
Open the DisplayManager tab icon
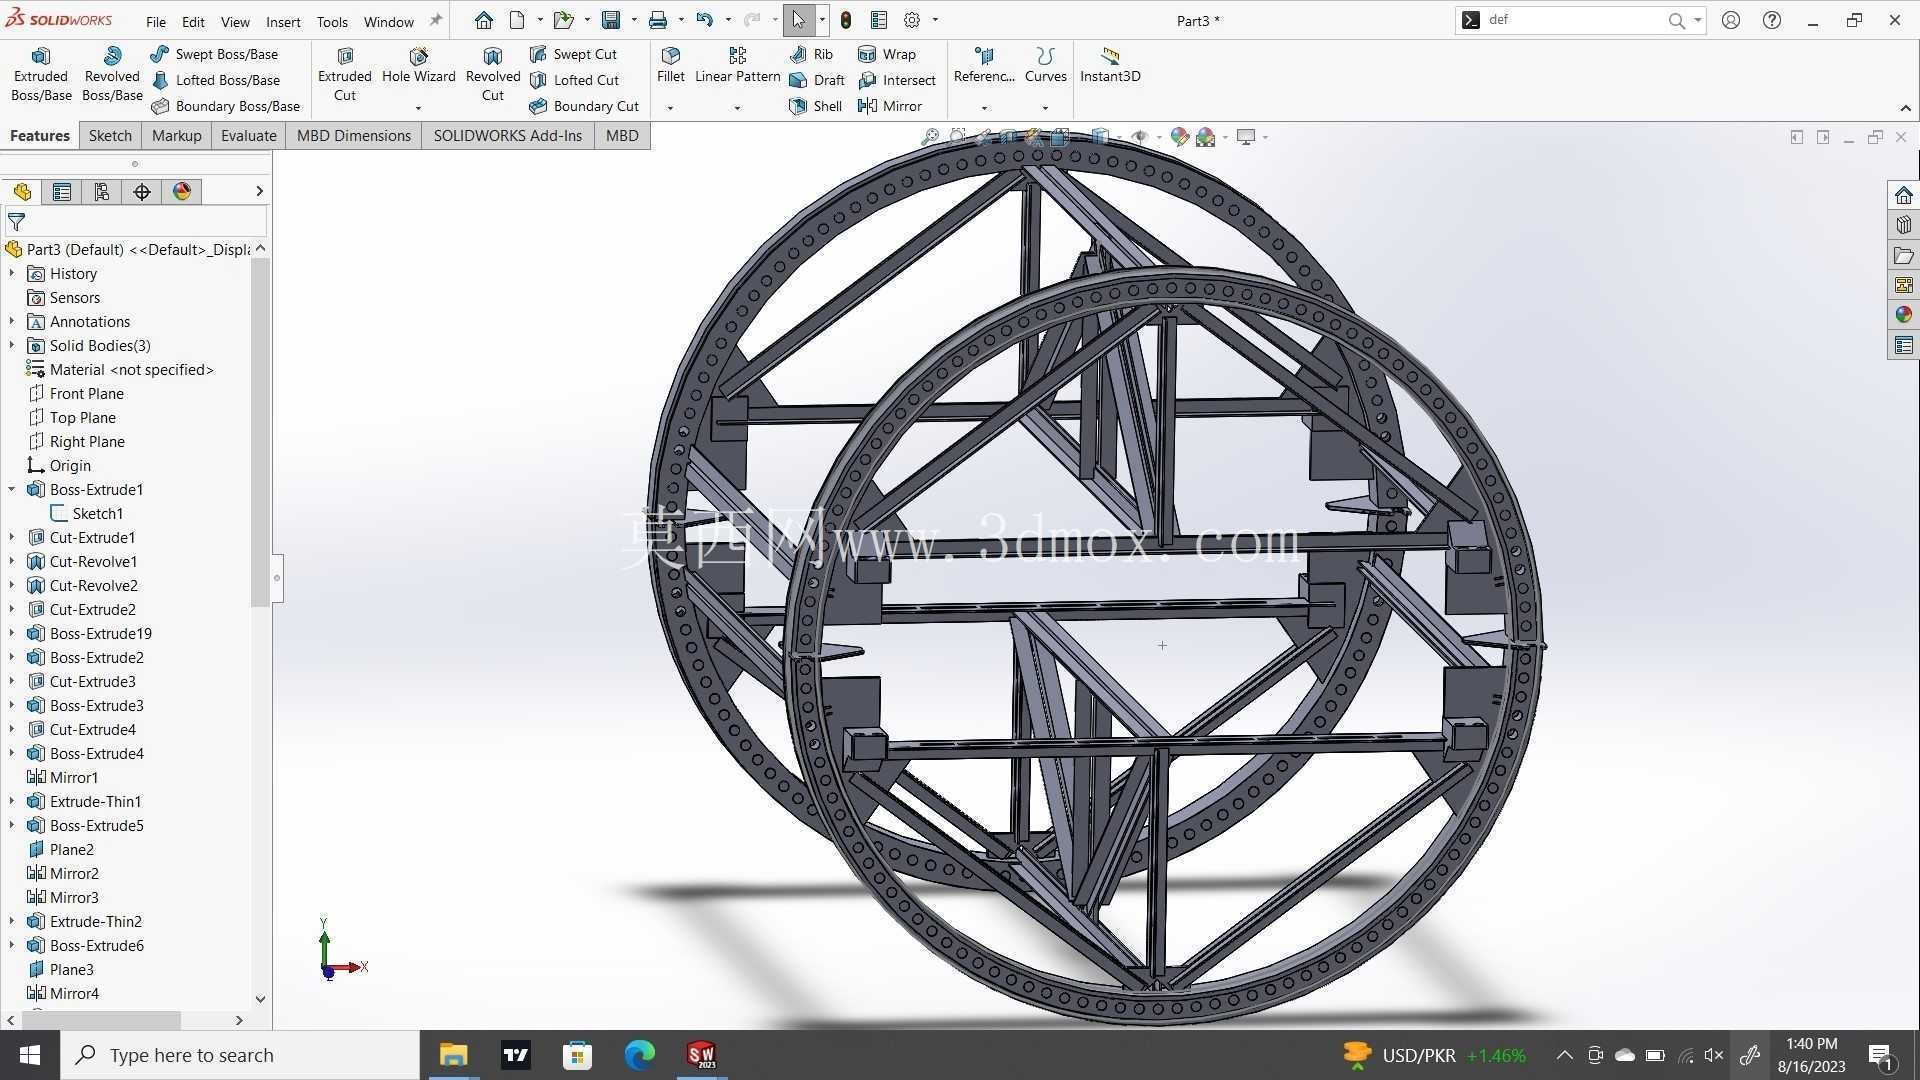(182, 192)
